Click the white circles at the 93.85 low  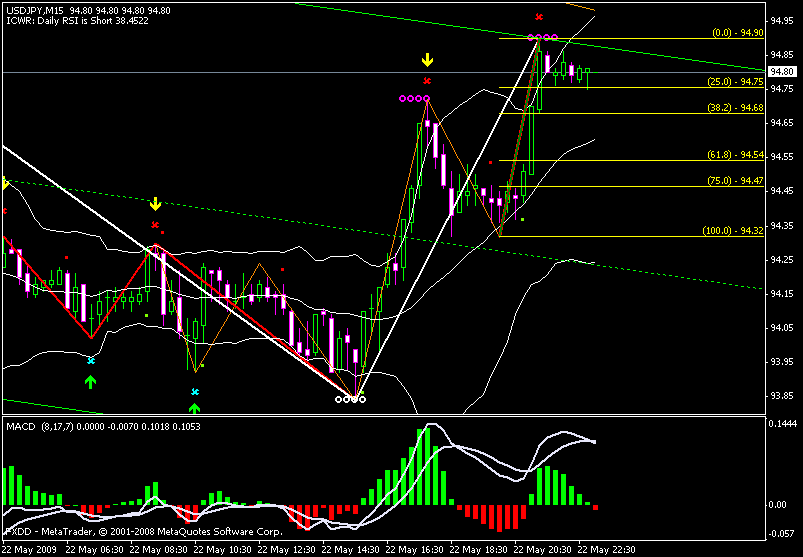click(x=351, y=399)
